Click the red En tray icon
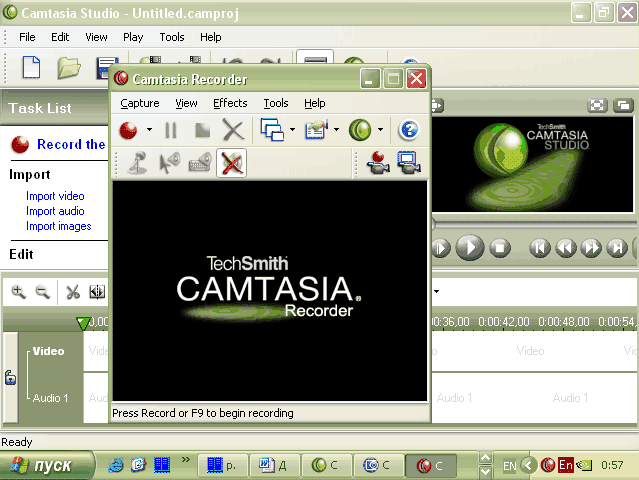639x480 pixels. [566, 465]
